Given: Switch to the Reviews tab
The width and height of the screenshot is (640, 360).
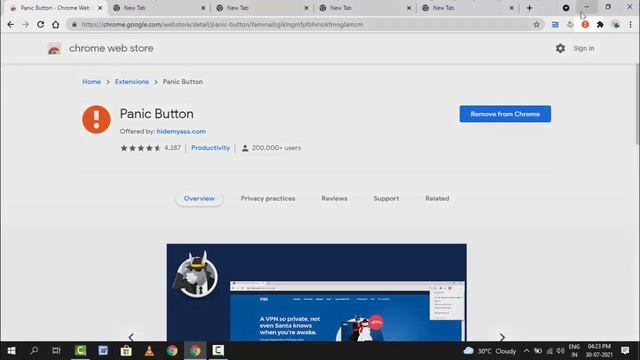Looking at the screenshot, I should click(334, 198).
